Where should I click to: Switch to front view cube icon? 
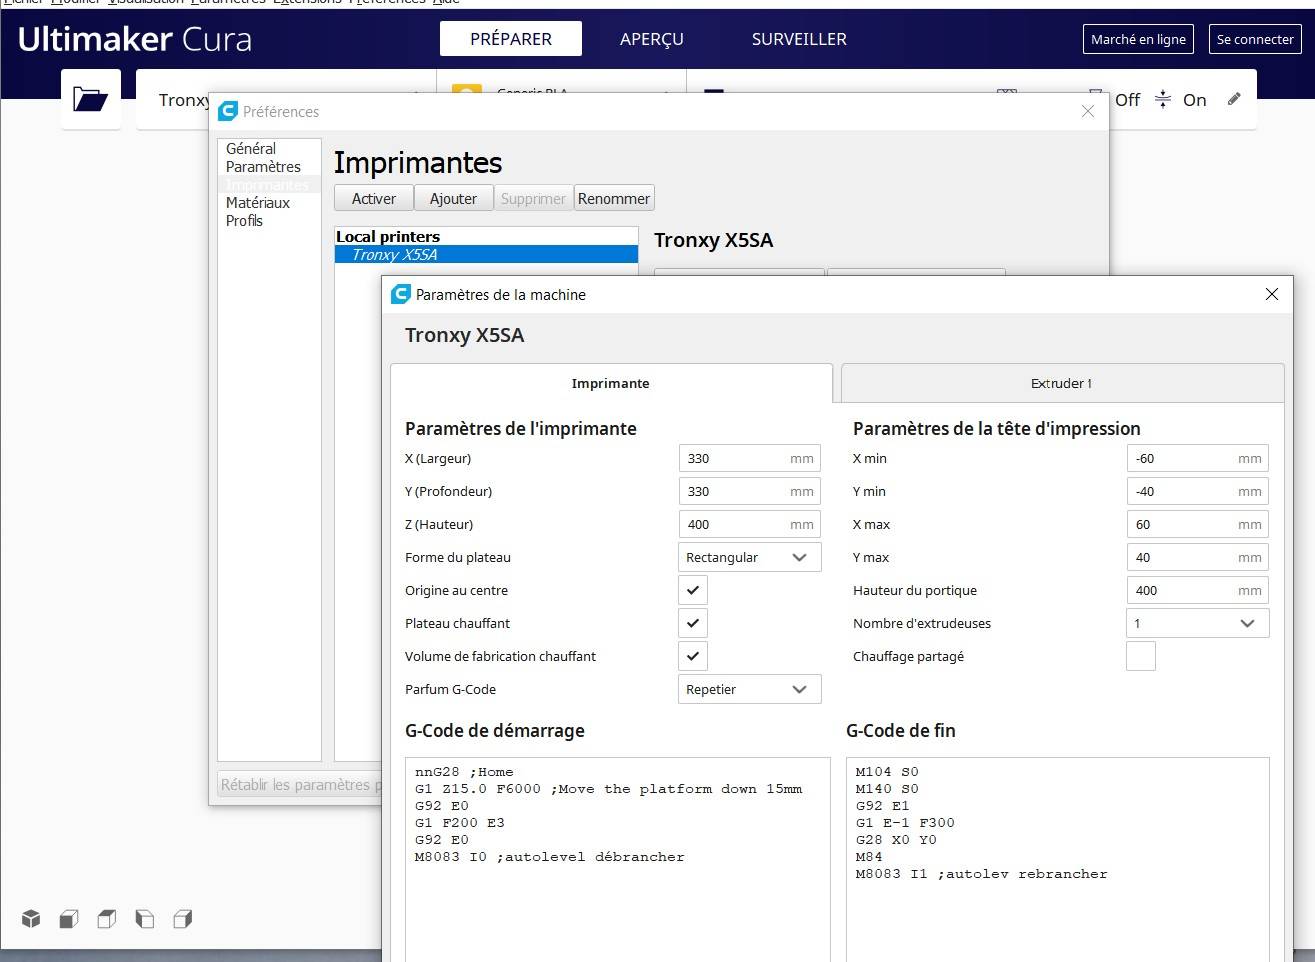(69, 919)
